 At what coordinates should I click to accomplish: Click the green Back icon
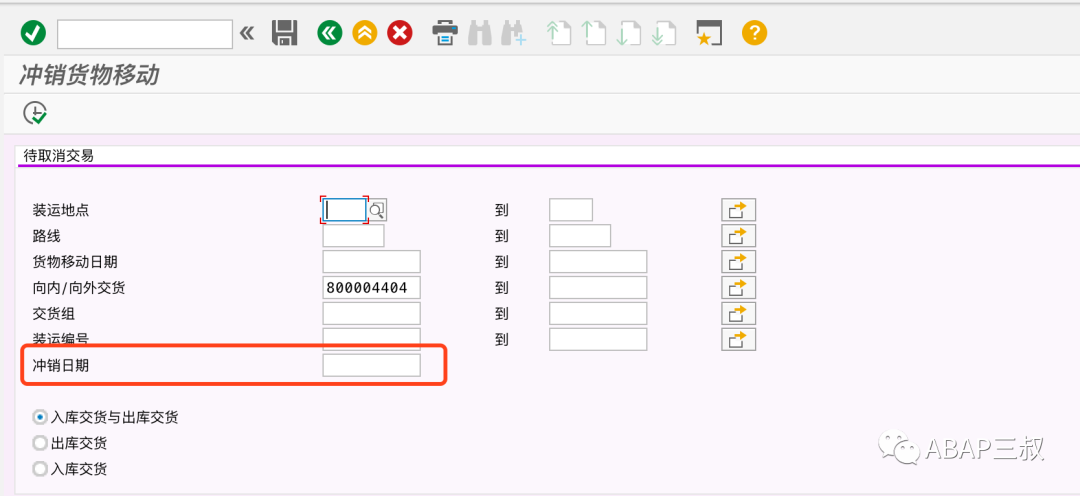coord(330,33)
